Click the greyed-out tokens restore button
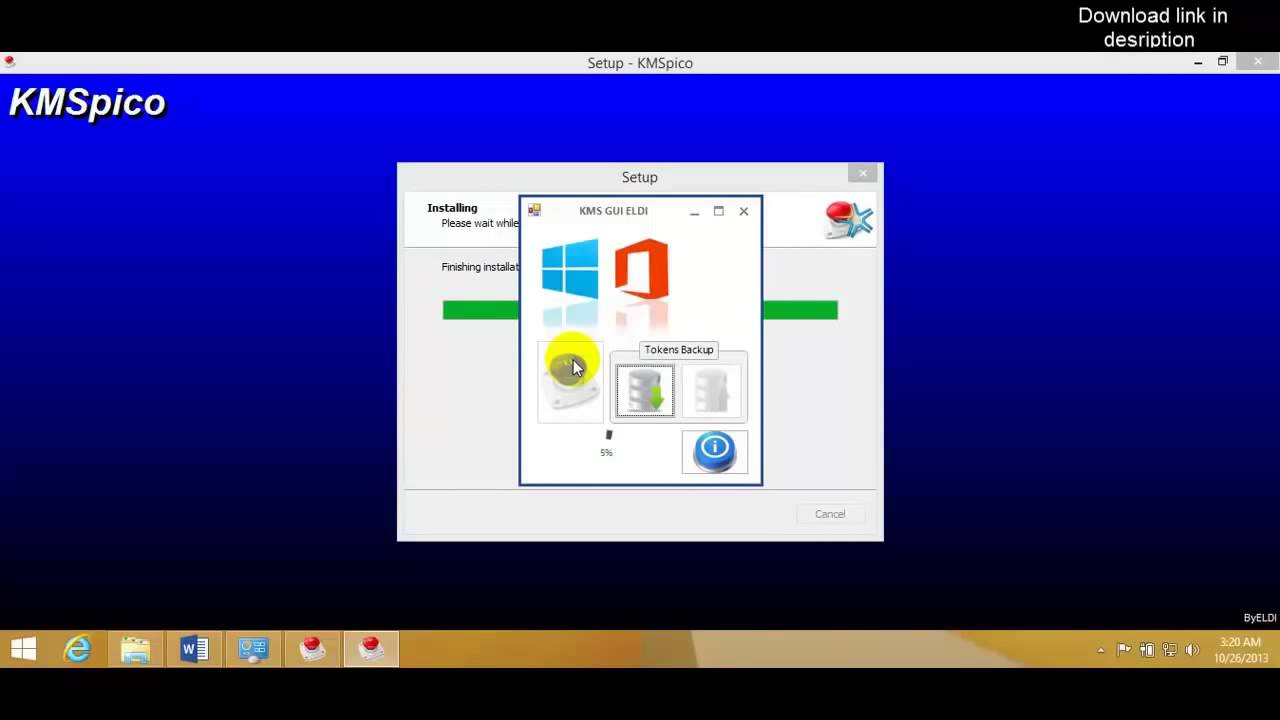1280x720 pixels. click(711, 390)
